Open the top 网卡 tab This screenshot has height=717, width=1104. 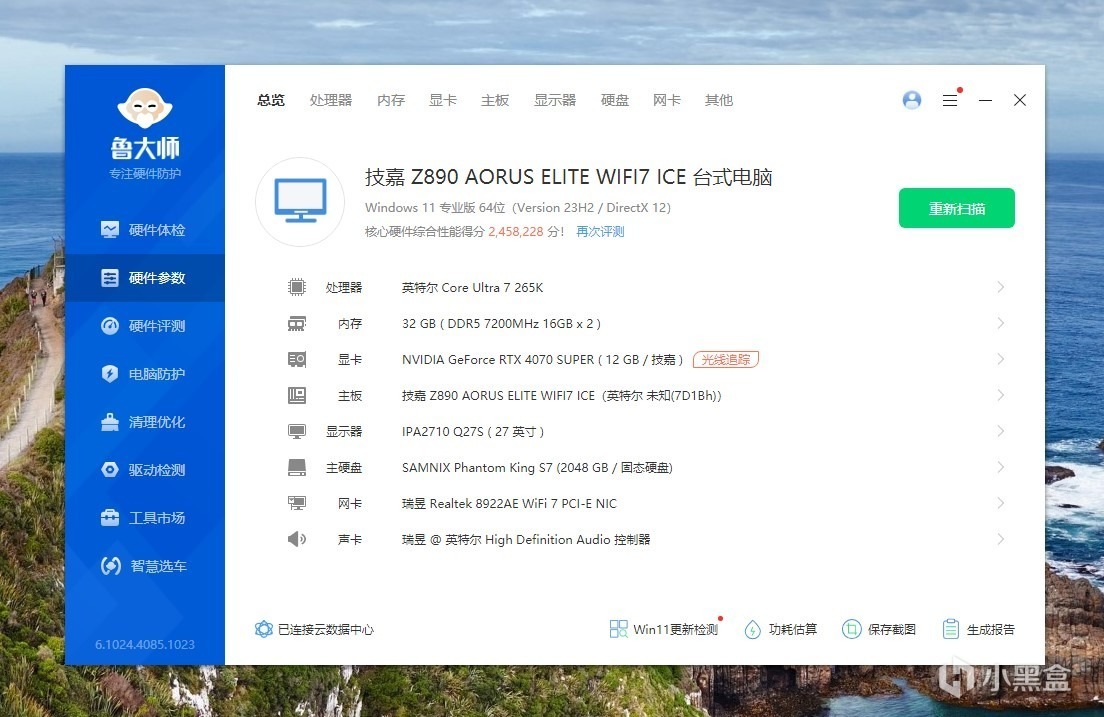(667, 100)
